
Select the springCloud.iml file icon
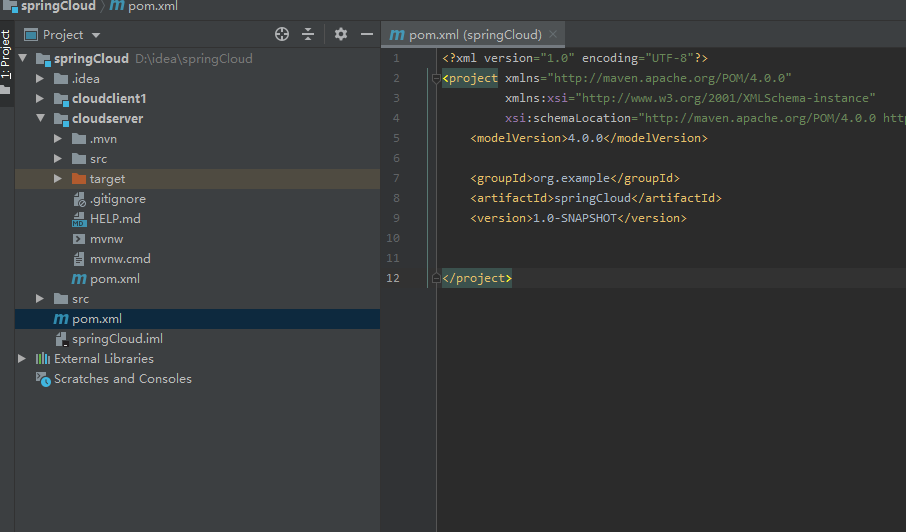click(x=61, y=339)
